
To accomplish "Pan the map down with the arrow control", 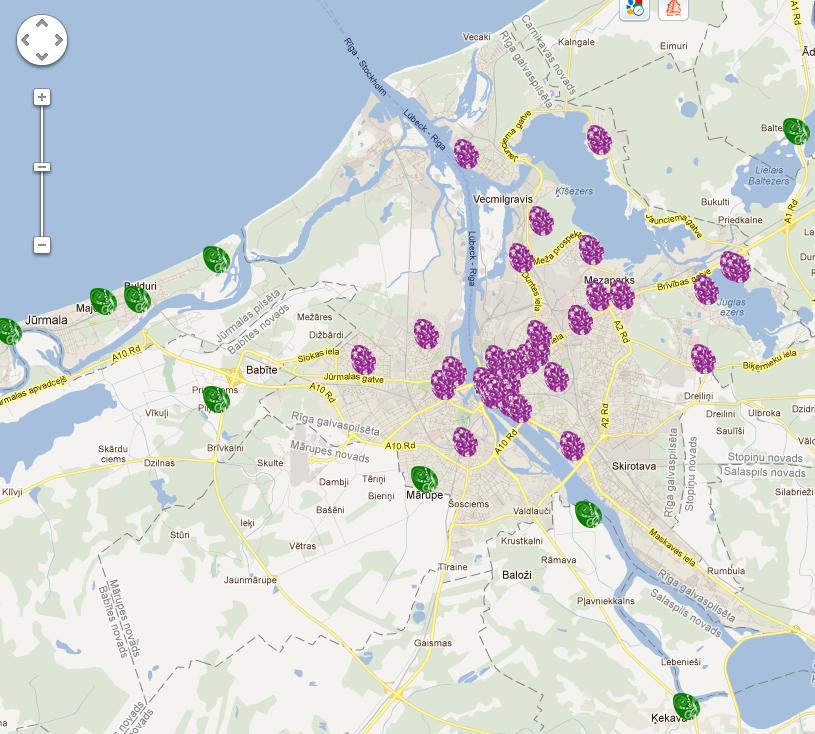I will coord(42,56).
